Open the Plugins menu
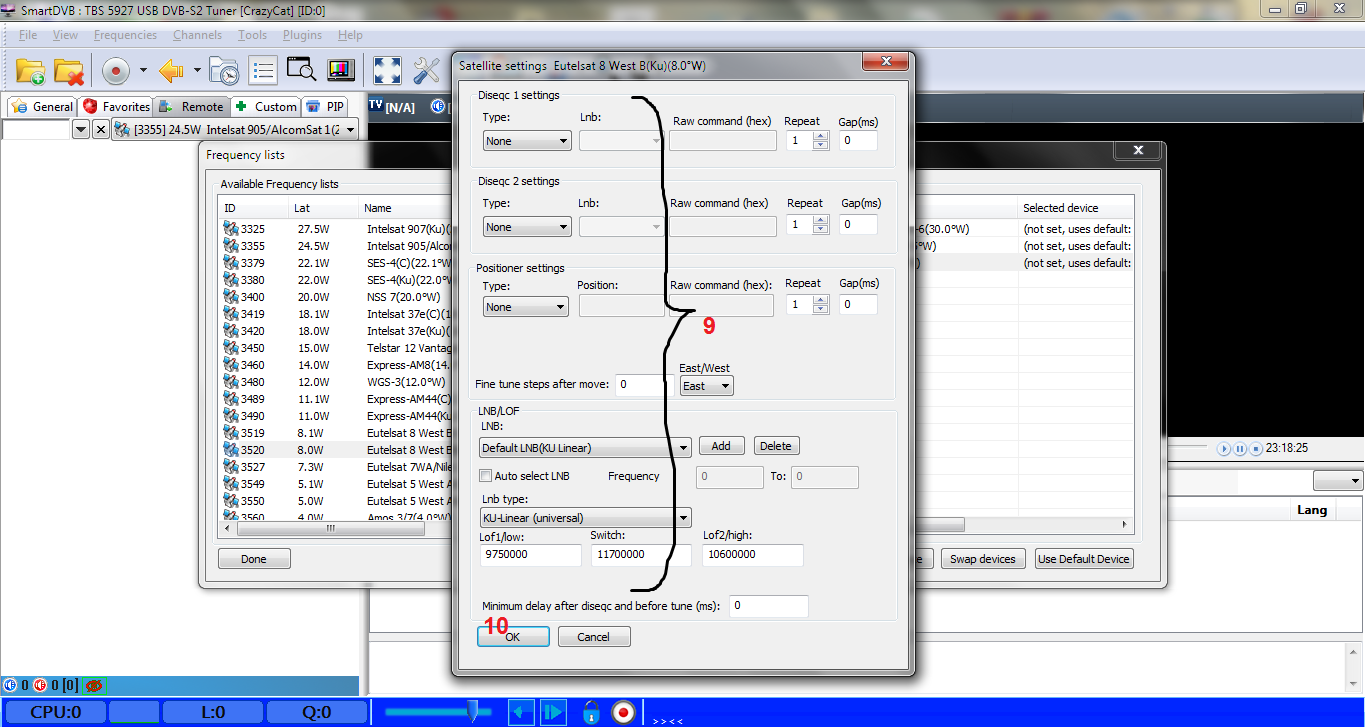Viewport: 1365px width, 727px height. click(302, 35)
